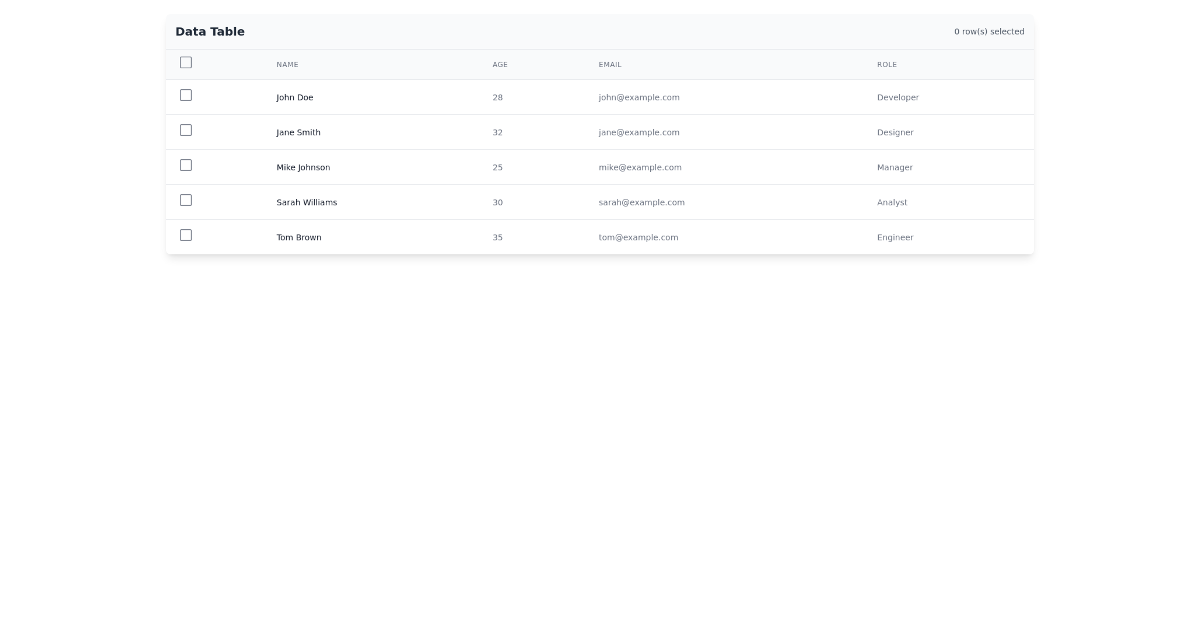Click the john@example.com email address
This screenshot has width=1200, height=630.
pyautogui.click(x=638, y=97)
